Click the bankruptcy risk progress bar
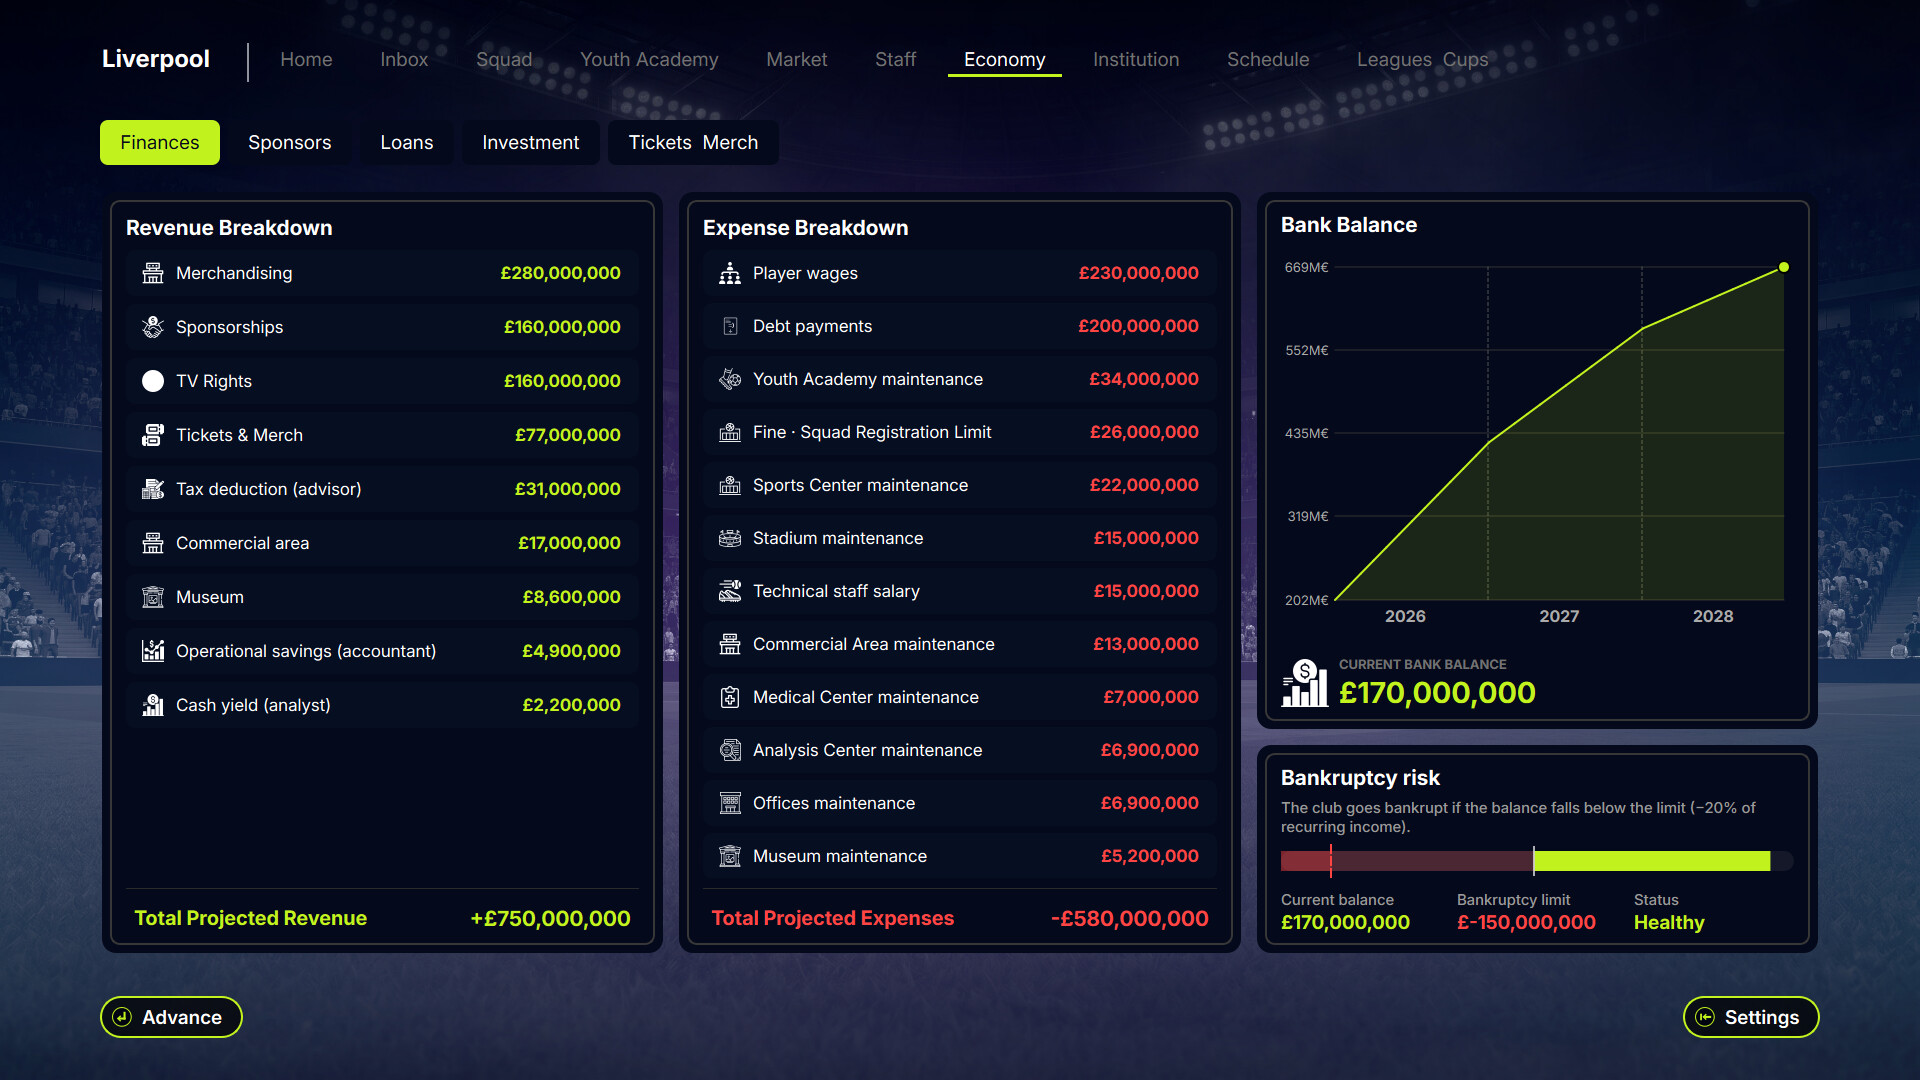Image resolution: width=1920 pixels, height=1080 pixels. [x=1536, y=861]
